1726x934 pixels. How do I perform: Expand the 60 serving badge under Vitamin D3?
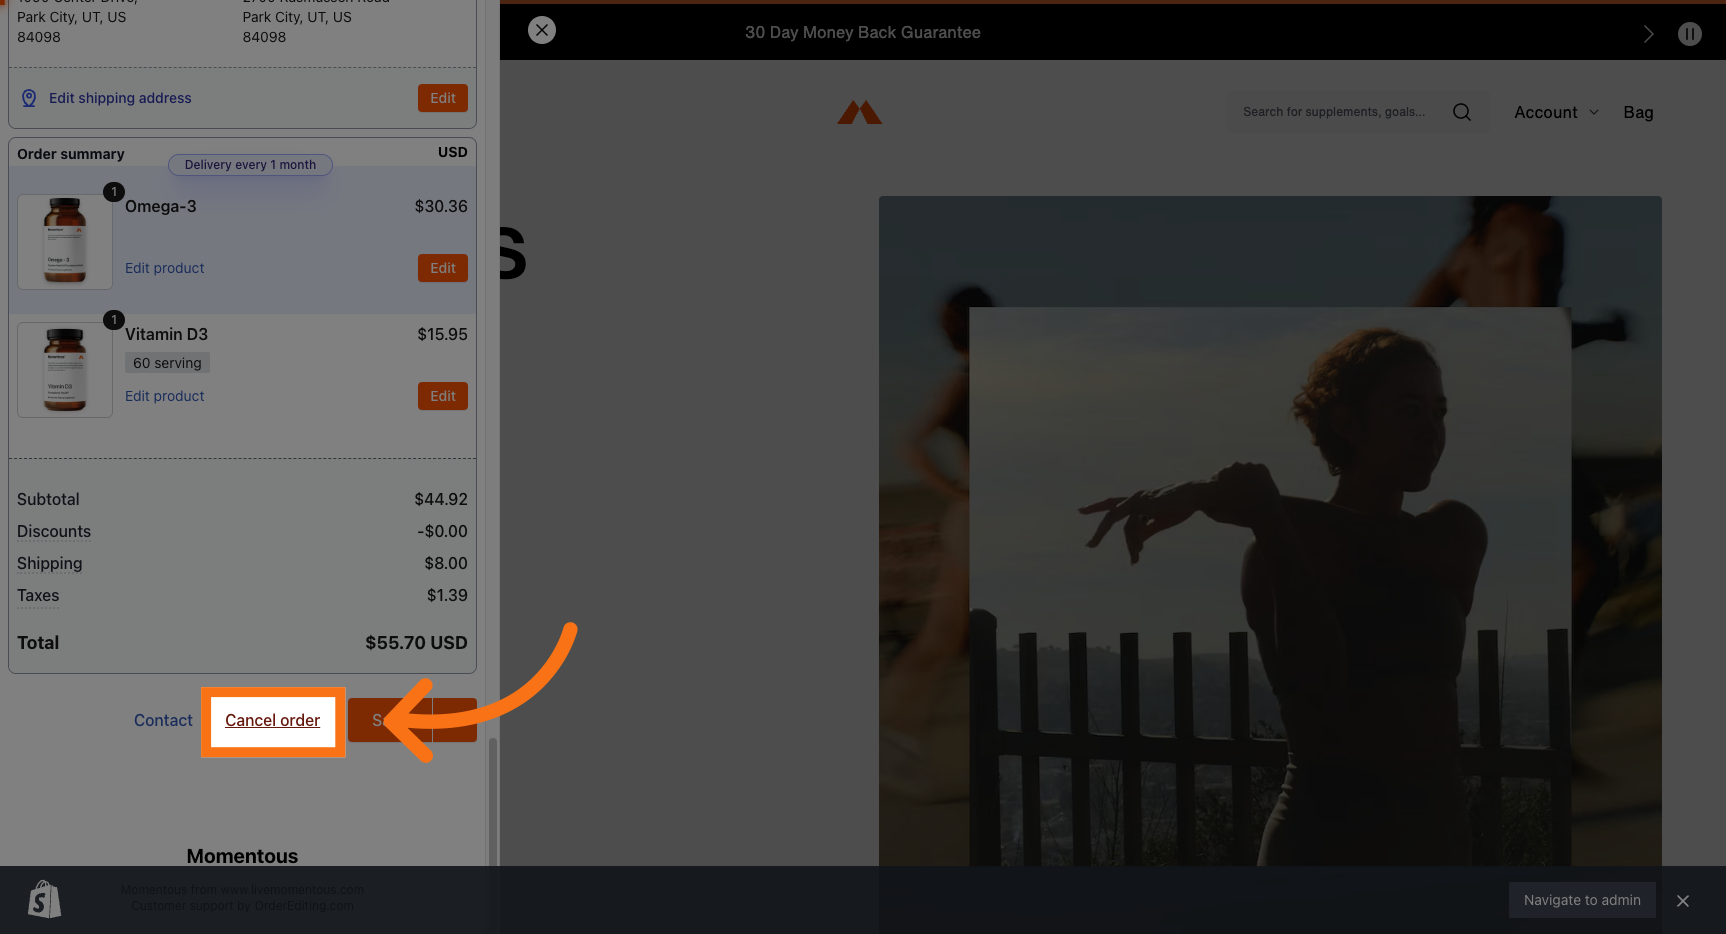coord(166,362)
